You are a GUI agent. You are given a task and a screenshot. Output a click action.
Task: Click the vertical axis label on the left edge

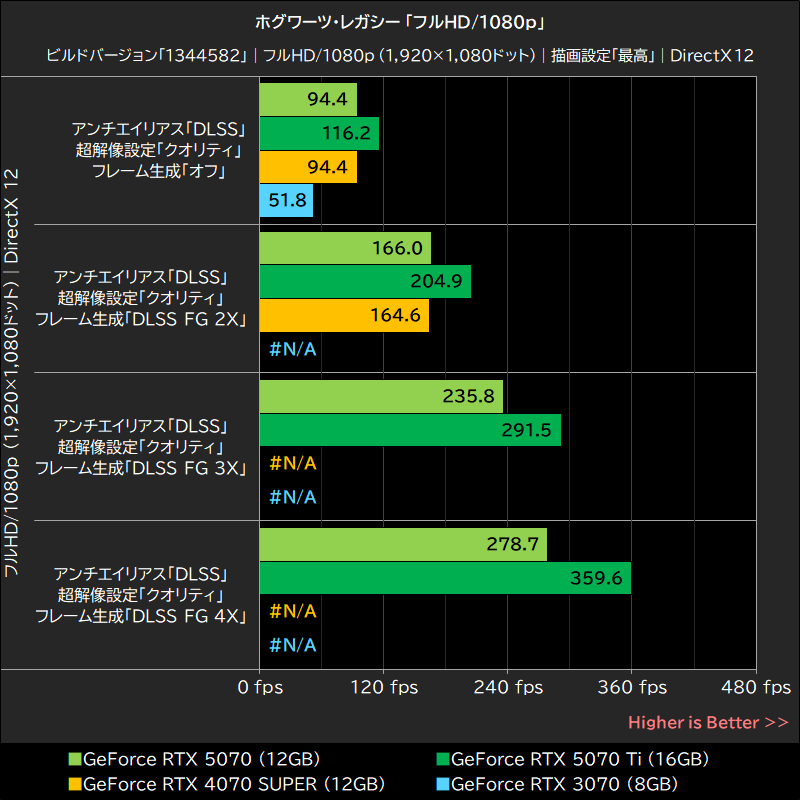(11, 372)
